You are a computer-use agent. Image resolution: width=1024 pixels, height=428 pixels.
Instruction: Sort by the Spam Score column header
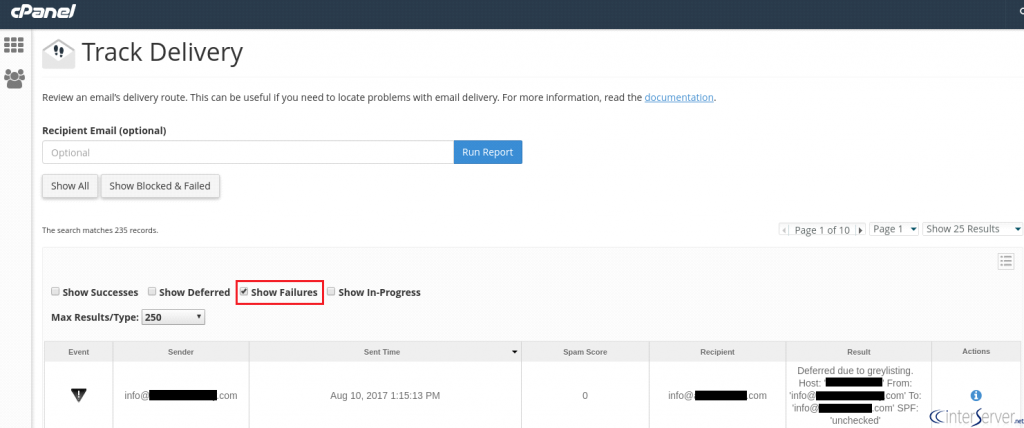584,352
